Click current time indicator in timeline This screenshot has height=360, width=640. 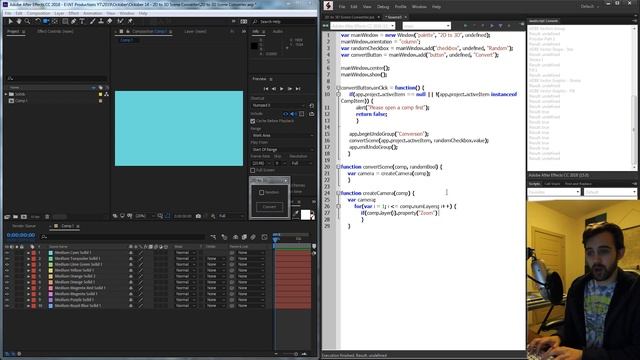point(276,239)
